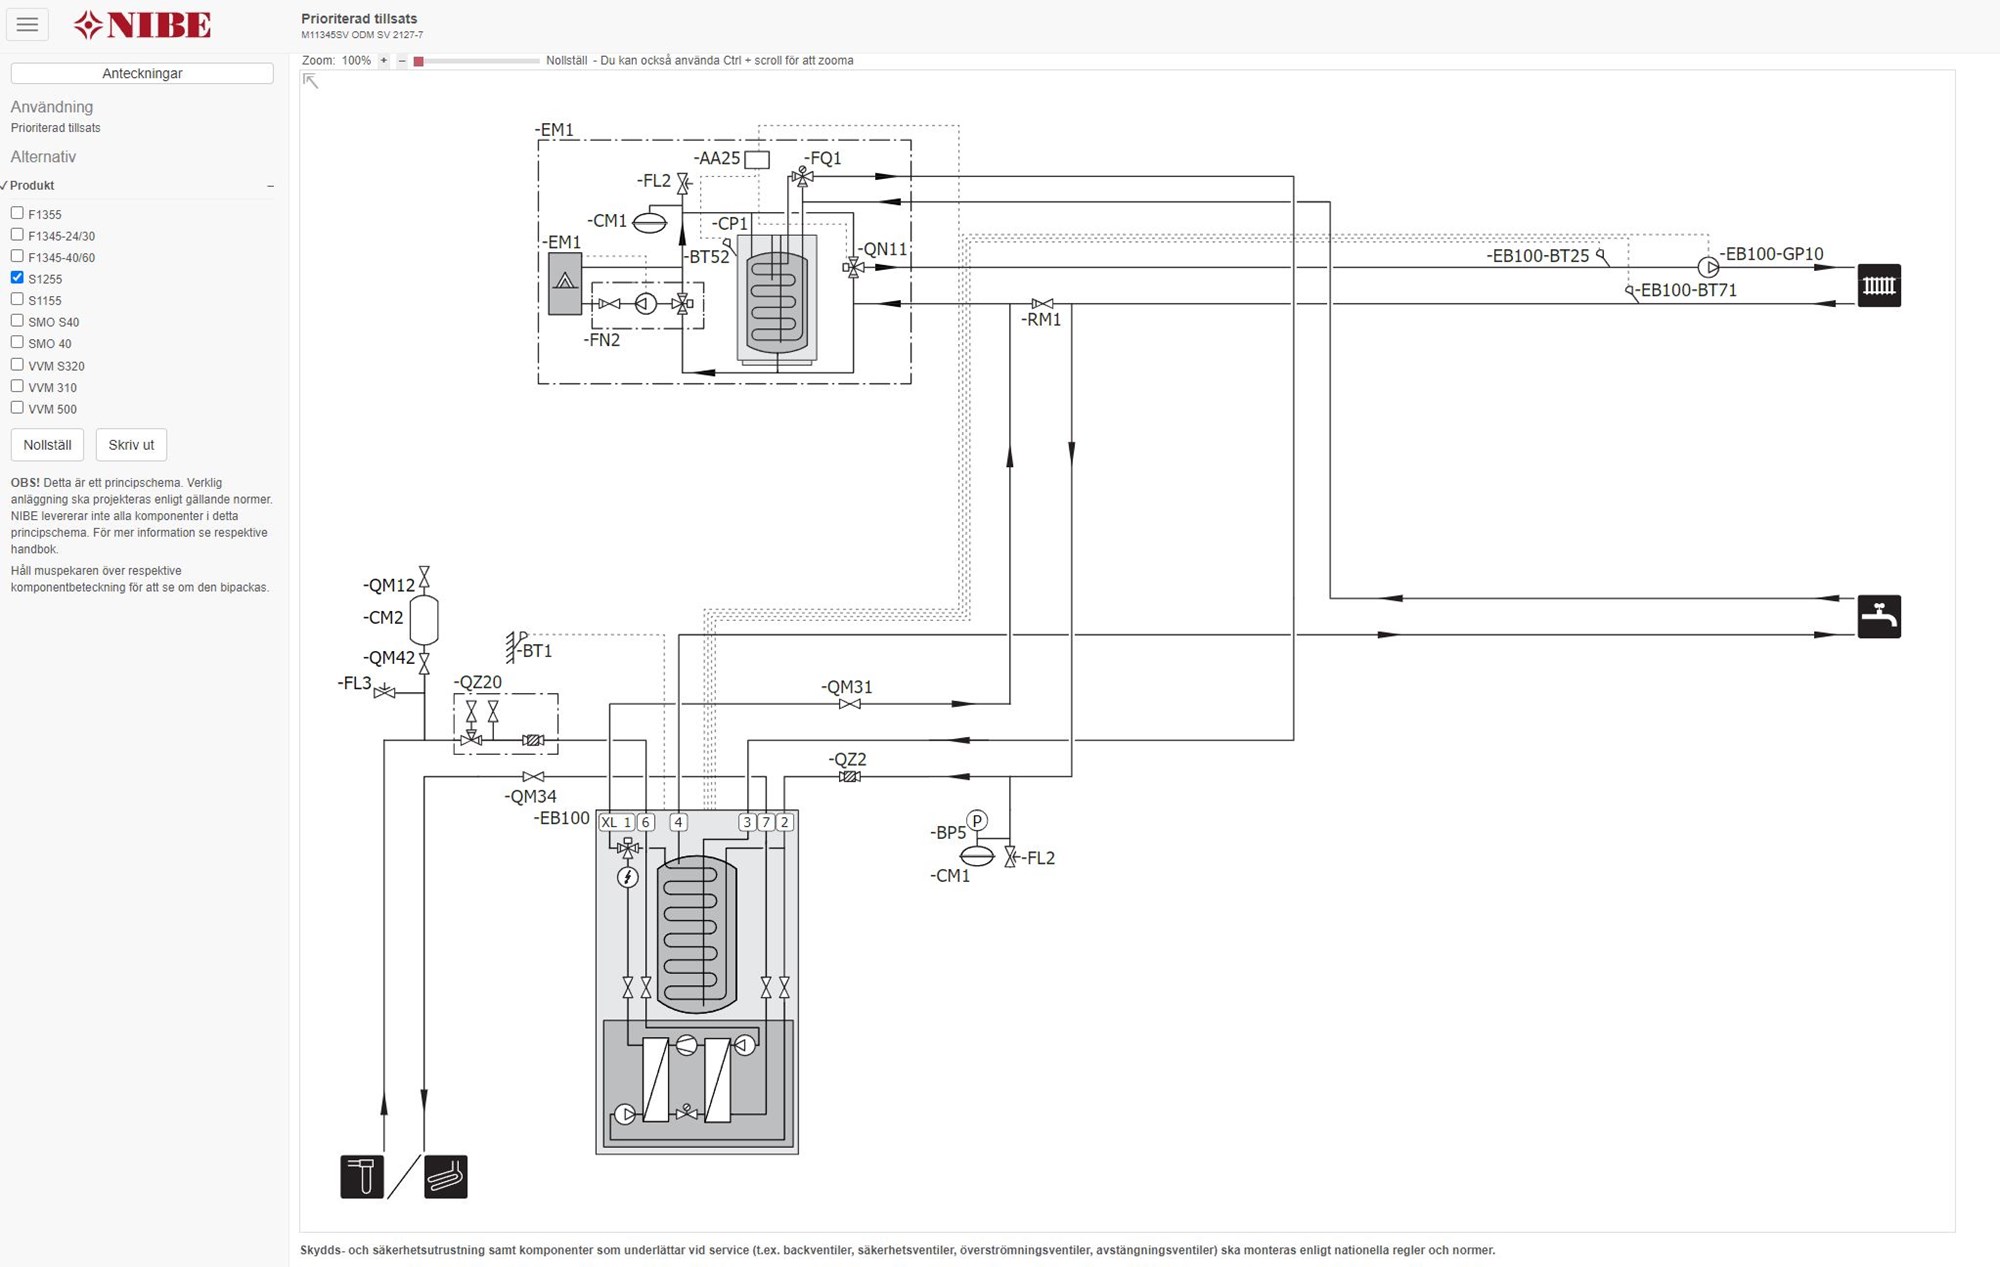Viewport: 2000px width, 1267px height.
Task: Click the AA25 control box symbol
Action: click(757, 159)
